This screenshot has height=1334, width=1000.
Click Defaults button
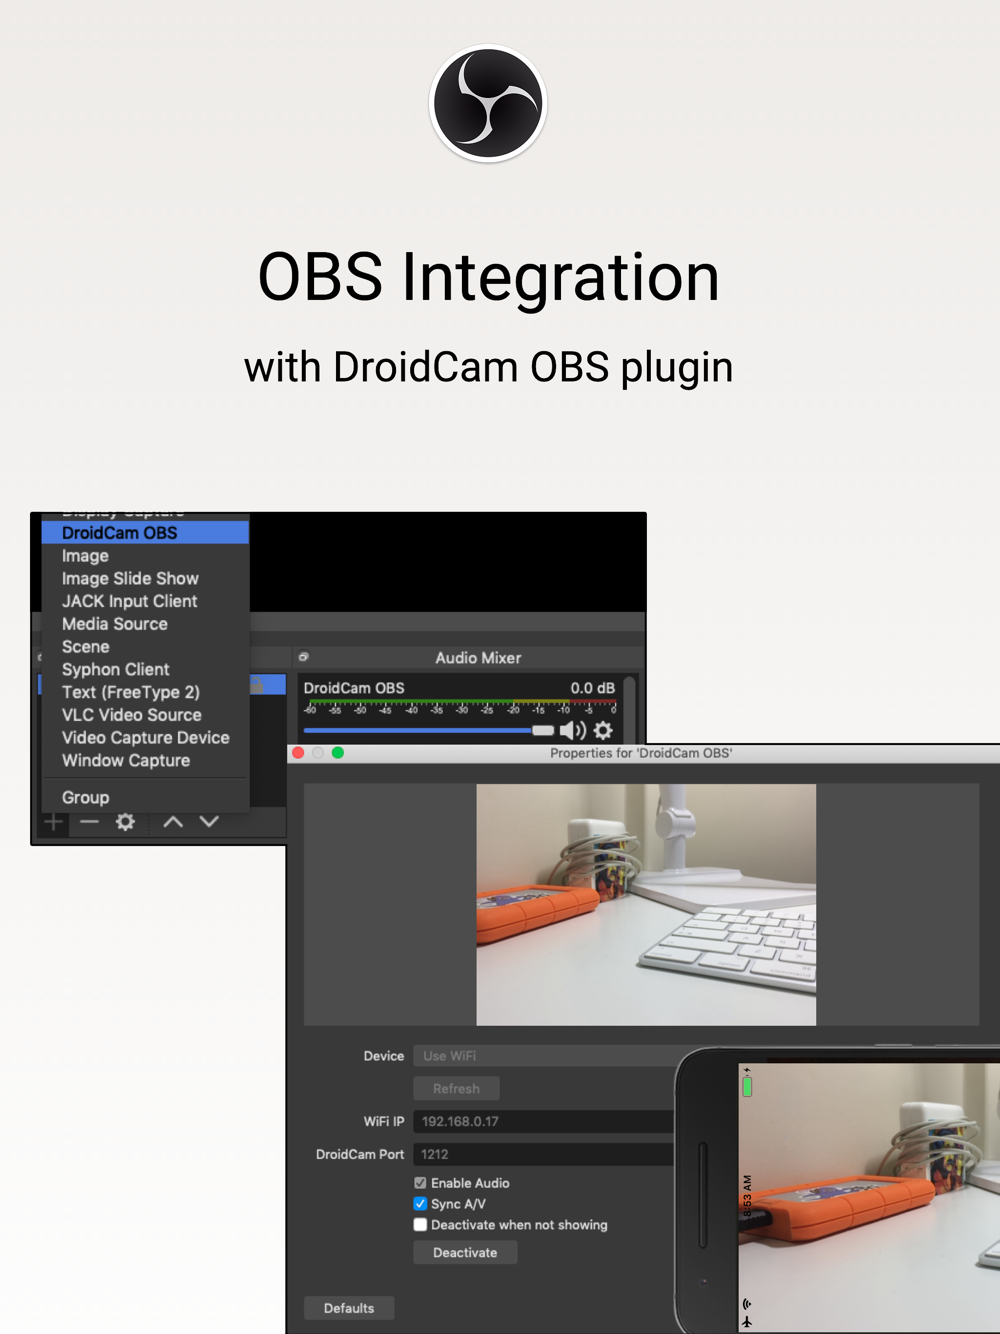349,1308
